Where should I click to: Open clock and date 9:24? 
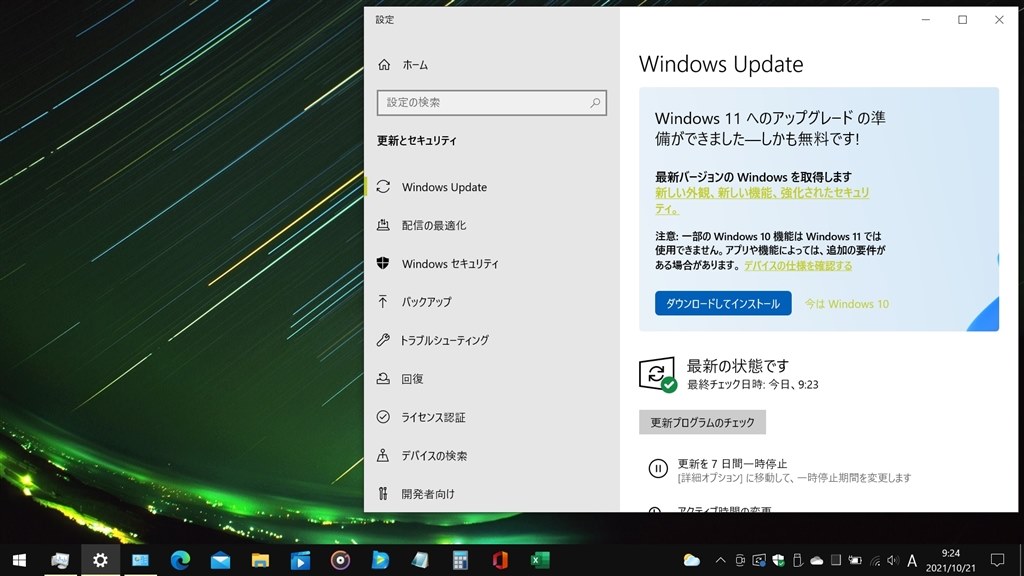point(951,560)
